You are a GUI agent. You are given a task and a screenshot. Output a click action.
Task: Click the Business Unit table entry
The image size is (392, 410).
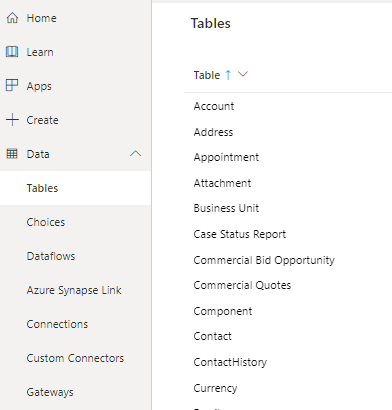click(x=226, y=208)
